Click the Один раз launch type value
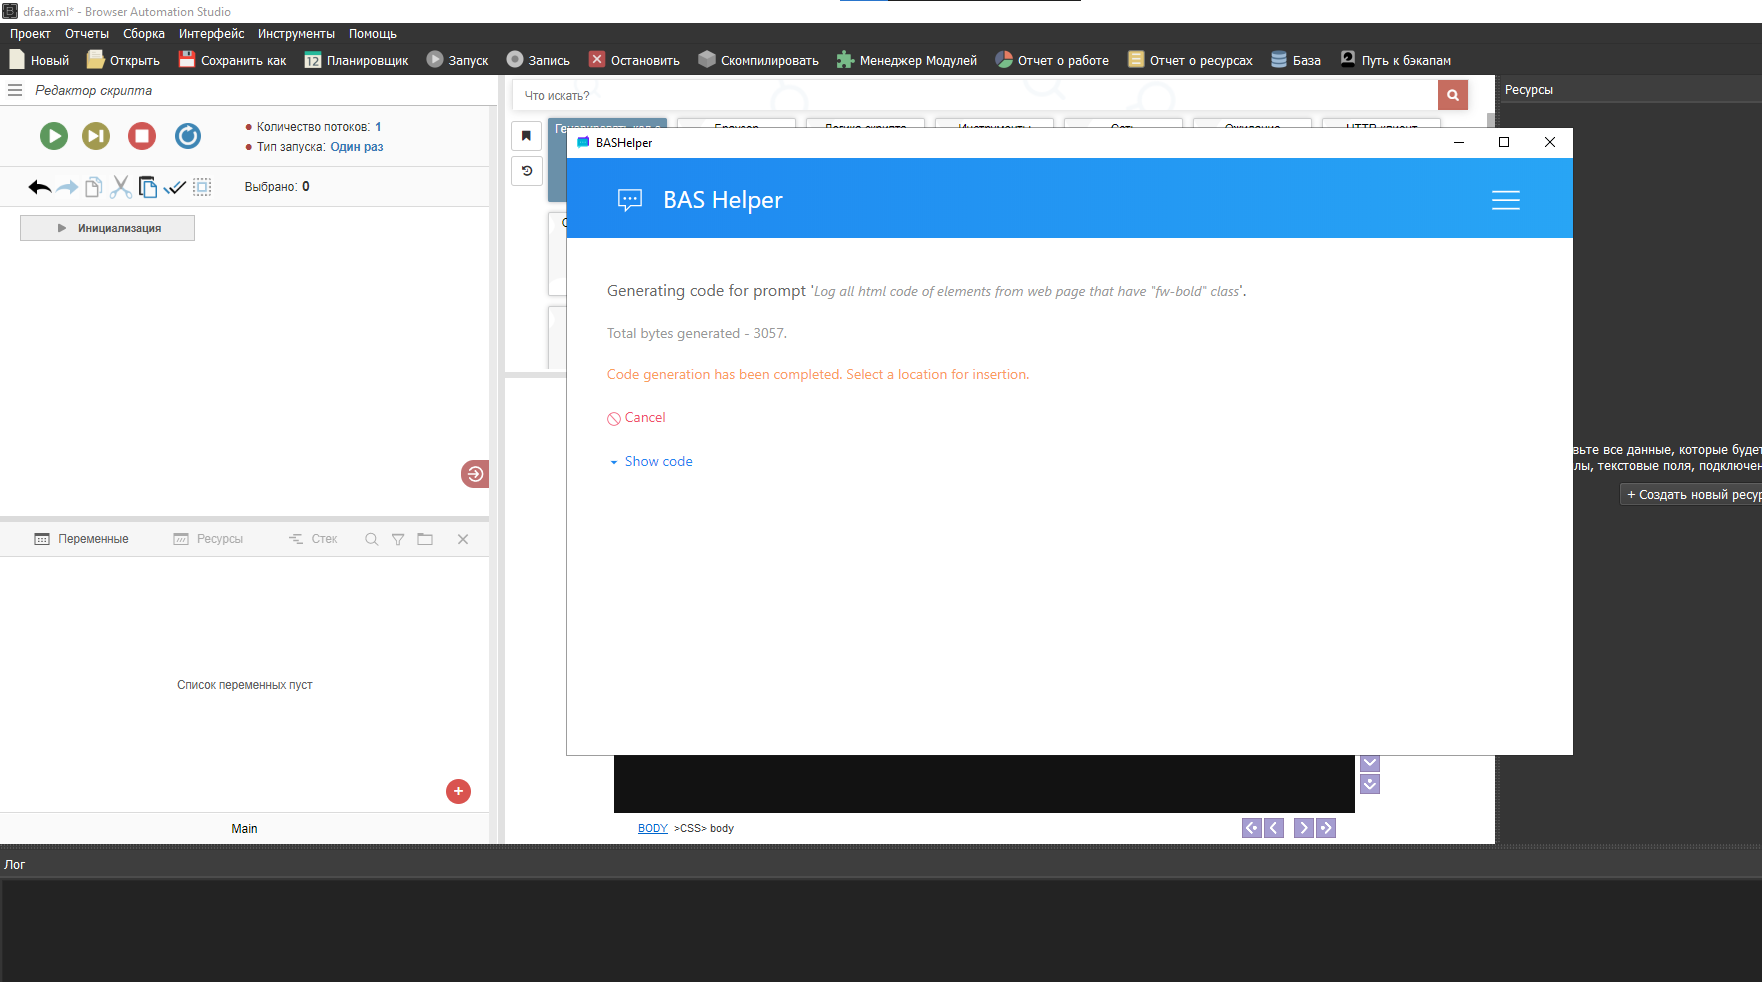 pyautogui.click(x=357, y=147)
